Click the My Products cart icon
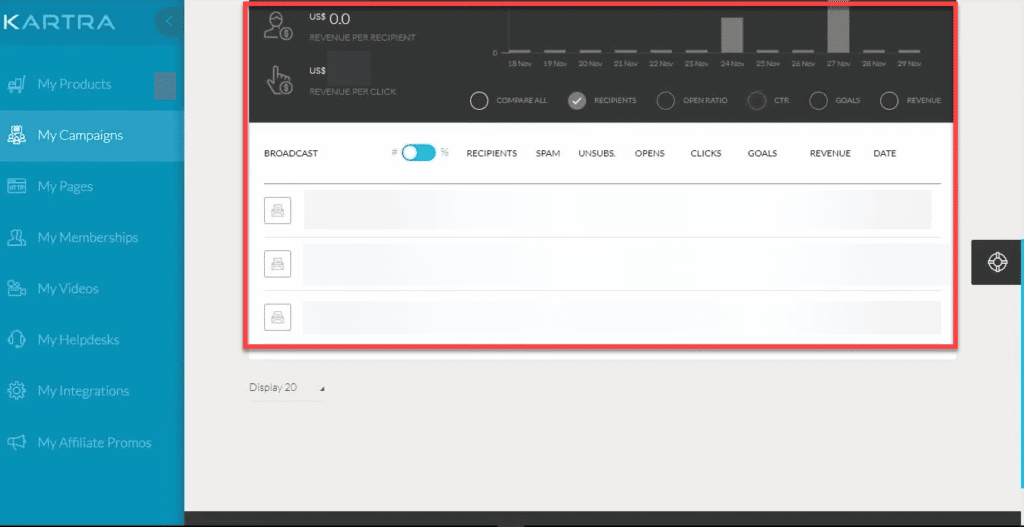The height and width of the screenshot is (527, 1024). tap(16, 84)
